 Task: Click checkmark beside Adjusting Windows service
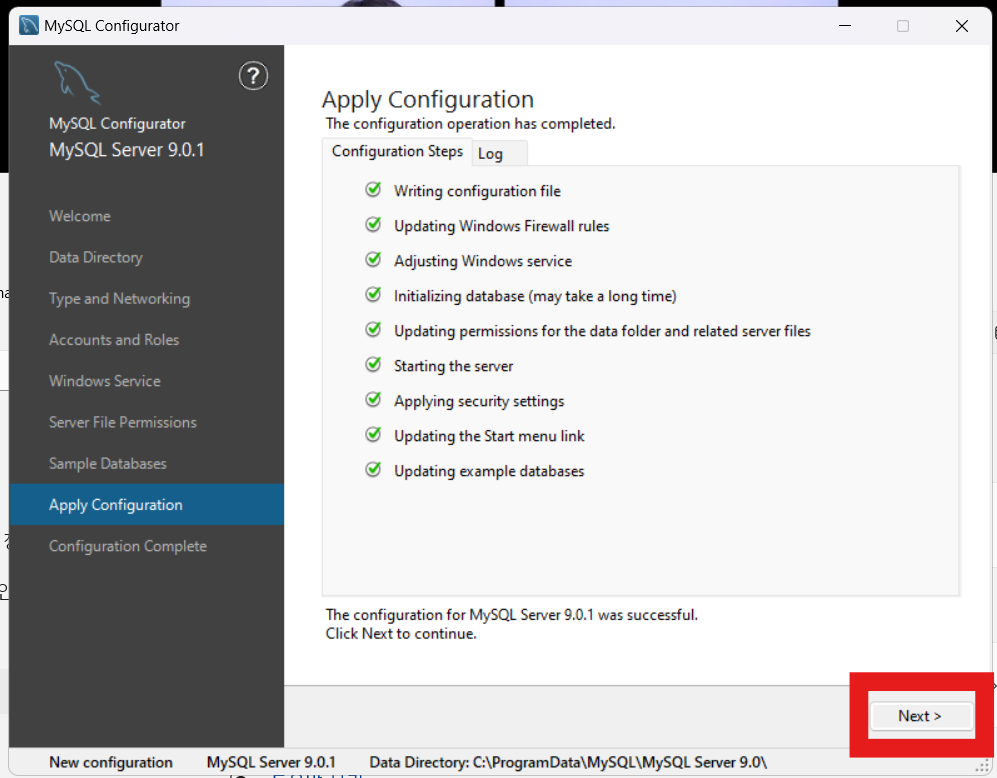point(373,259)
